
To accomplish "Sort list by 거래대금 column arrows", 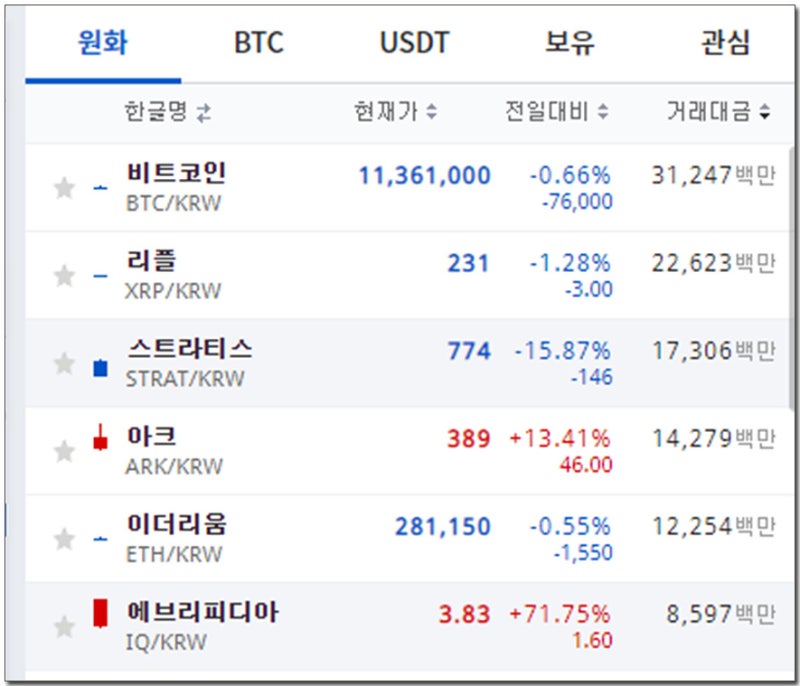I will click(x=764, y=111).
